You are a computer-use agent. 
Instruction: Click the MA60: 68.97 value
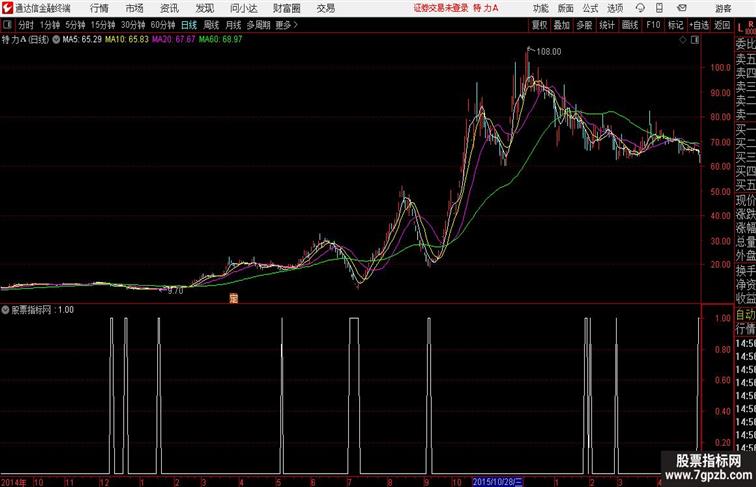click(220, 40)
